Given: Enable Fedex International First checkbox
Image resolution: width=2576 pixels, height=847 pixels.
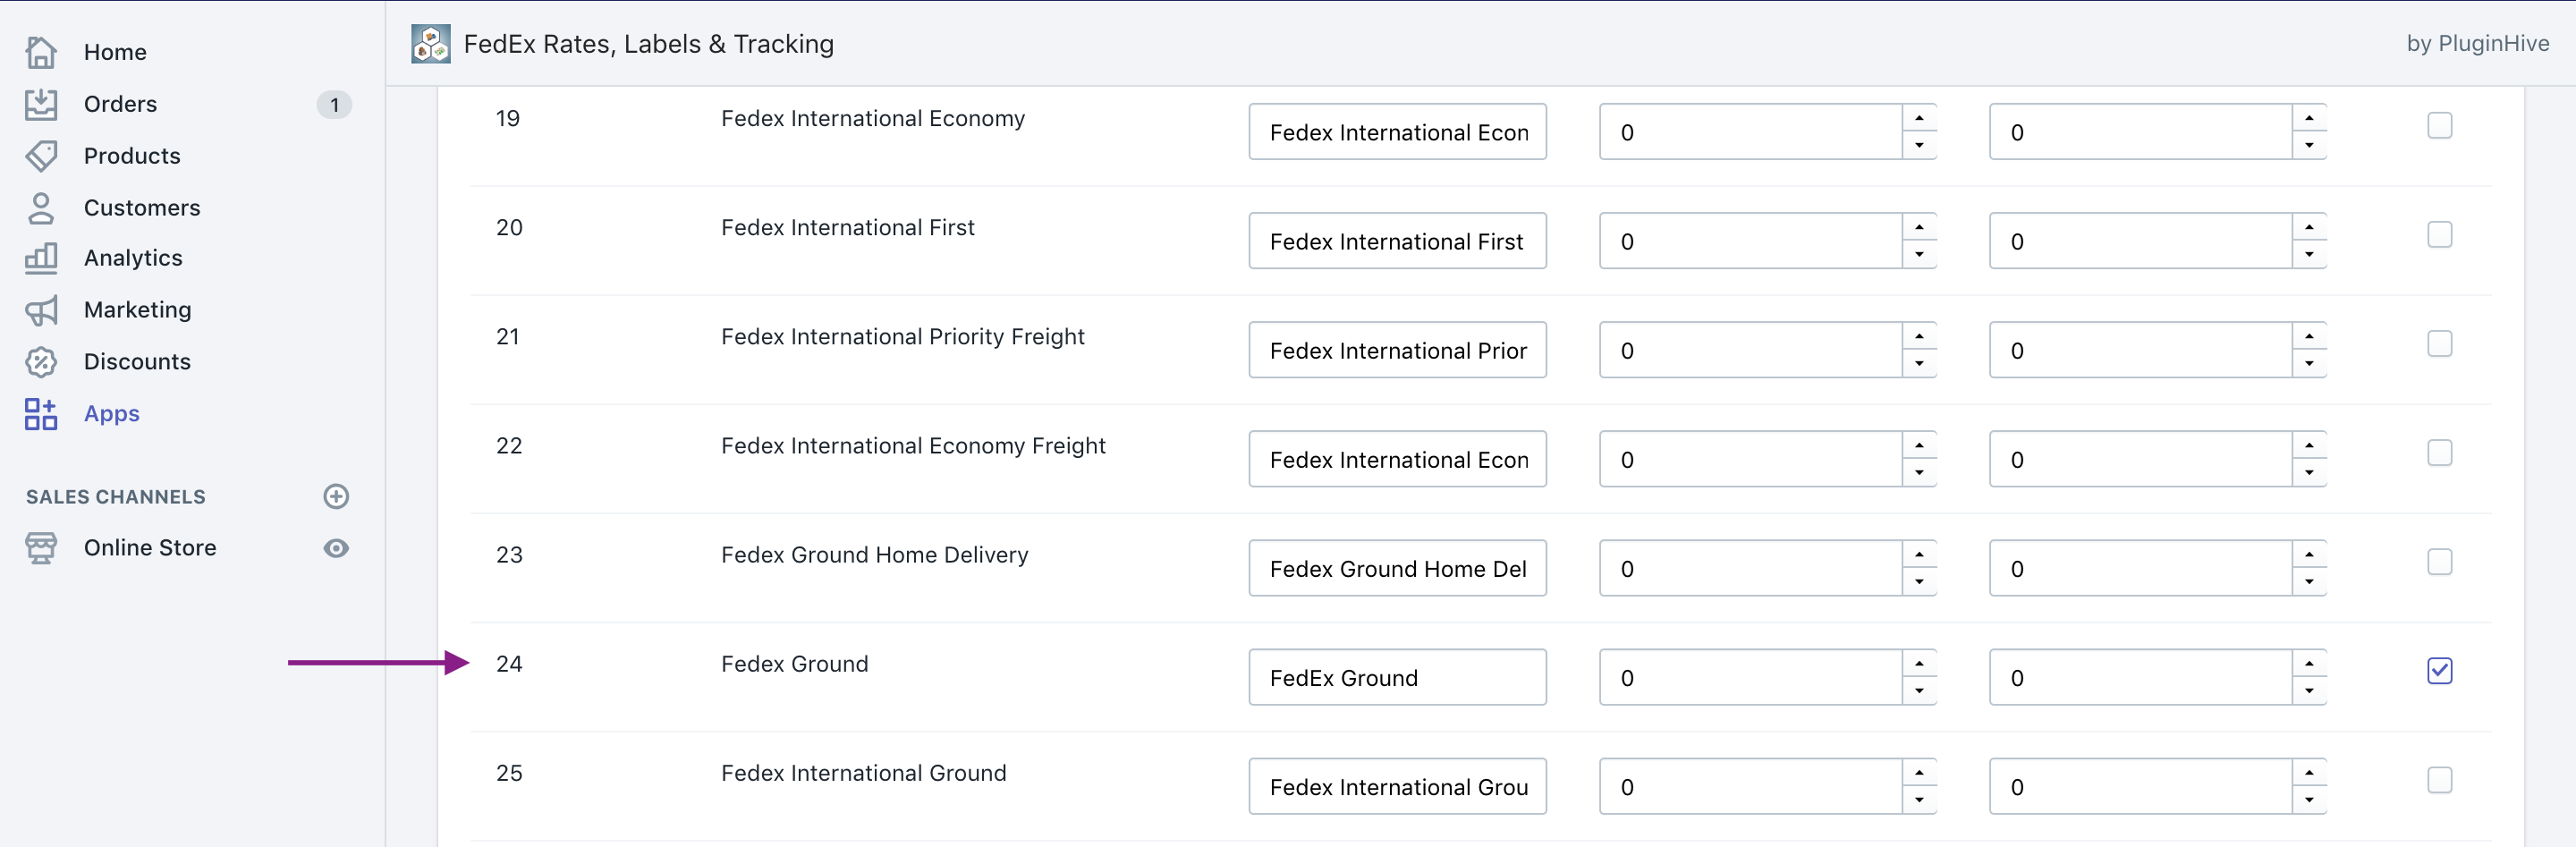Looking at the screenshot, I should point(2439,235).
